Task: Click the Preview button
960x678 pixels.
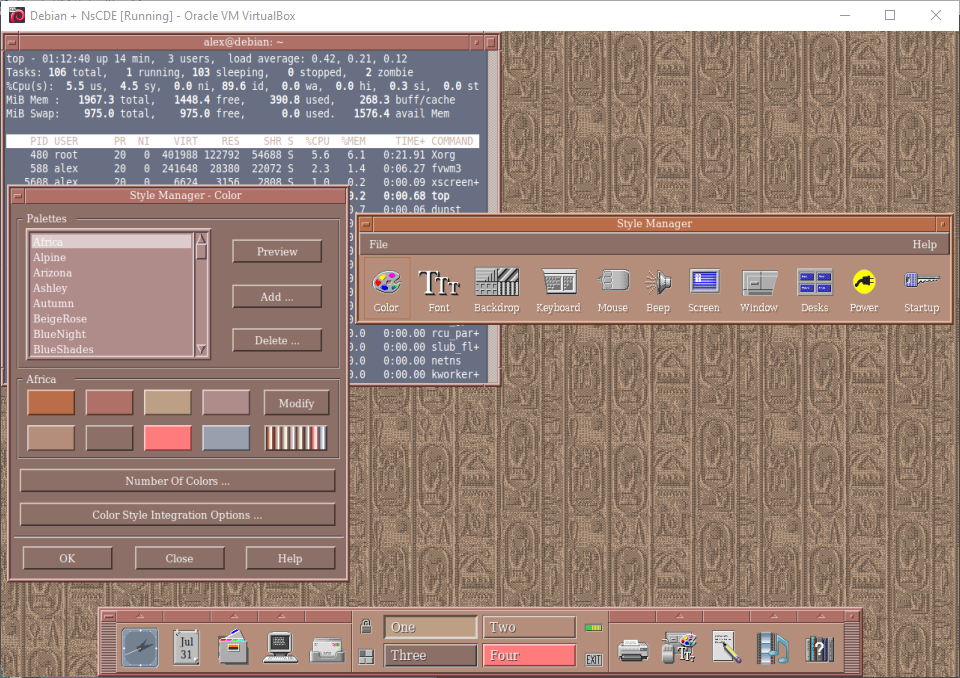Action: coord(277,252)
